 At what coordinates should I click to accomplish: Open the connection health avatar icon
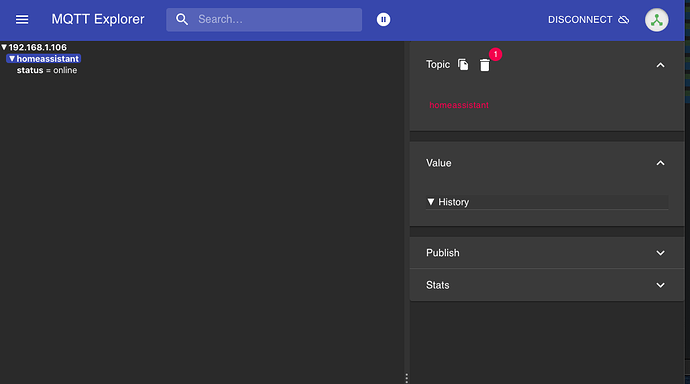[x=657, y=20]
